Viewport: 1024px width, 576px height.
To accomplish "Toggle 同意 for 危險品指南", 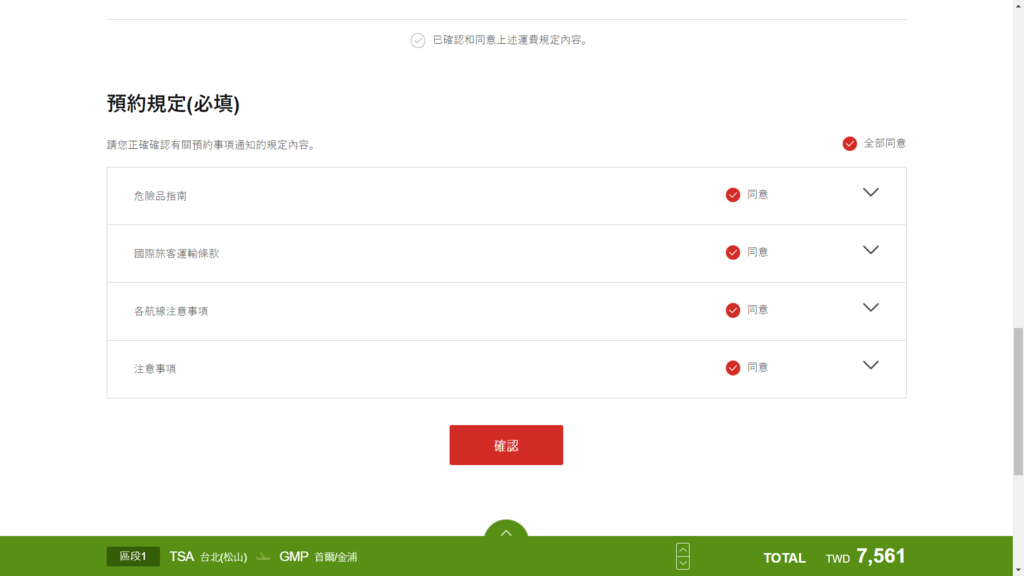I will coord(733,195).
